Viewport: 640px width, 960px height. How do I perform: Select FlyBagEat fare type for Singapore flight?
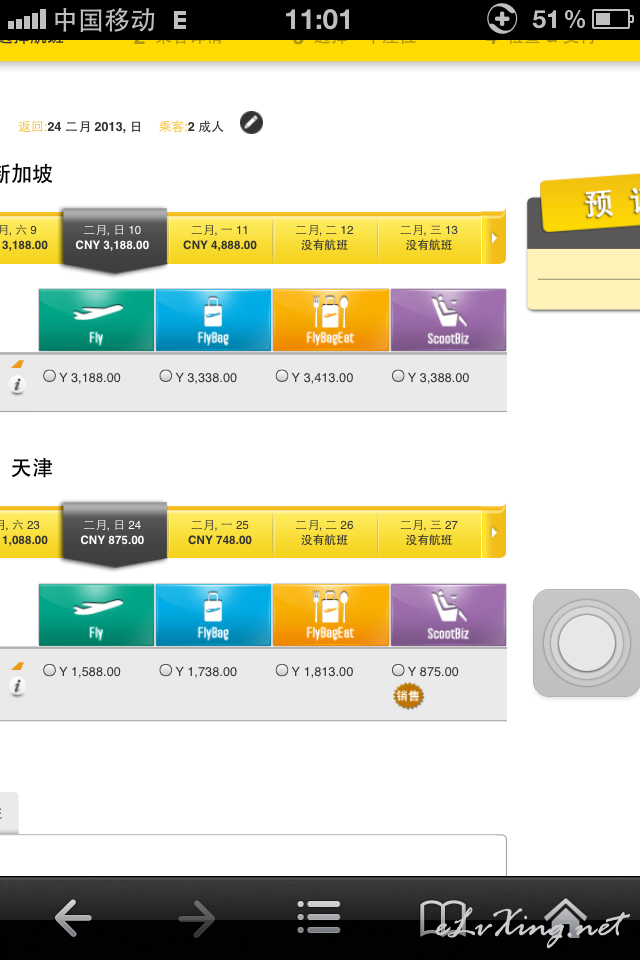(331, 320)
